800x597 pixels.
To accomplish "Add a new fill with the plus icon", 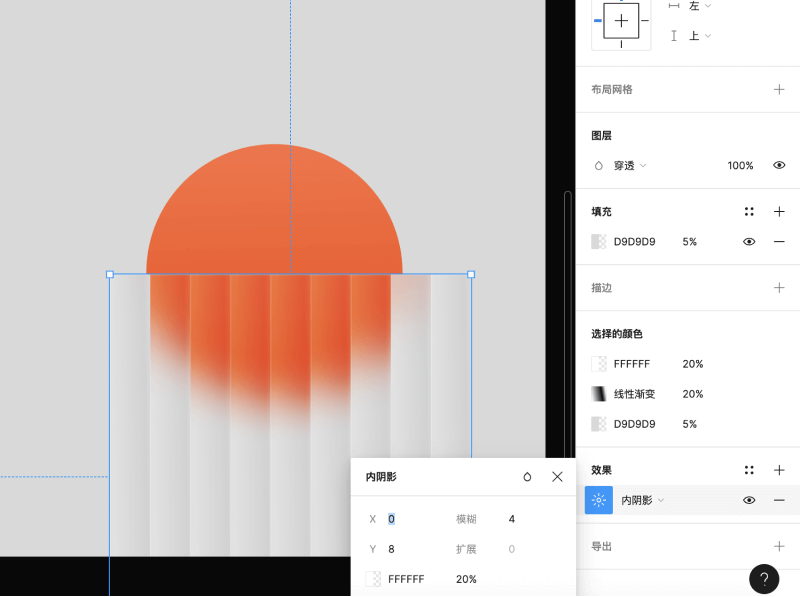I will tap(779, 211).
